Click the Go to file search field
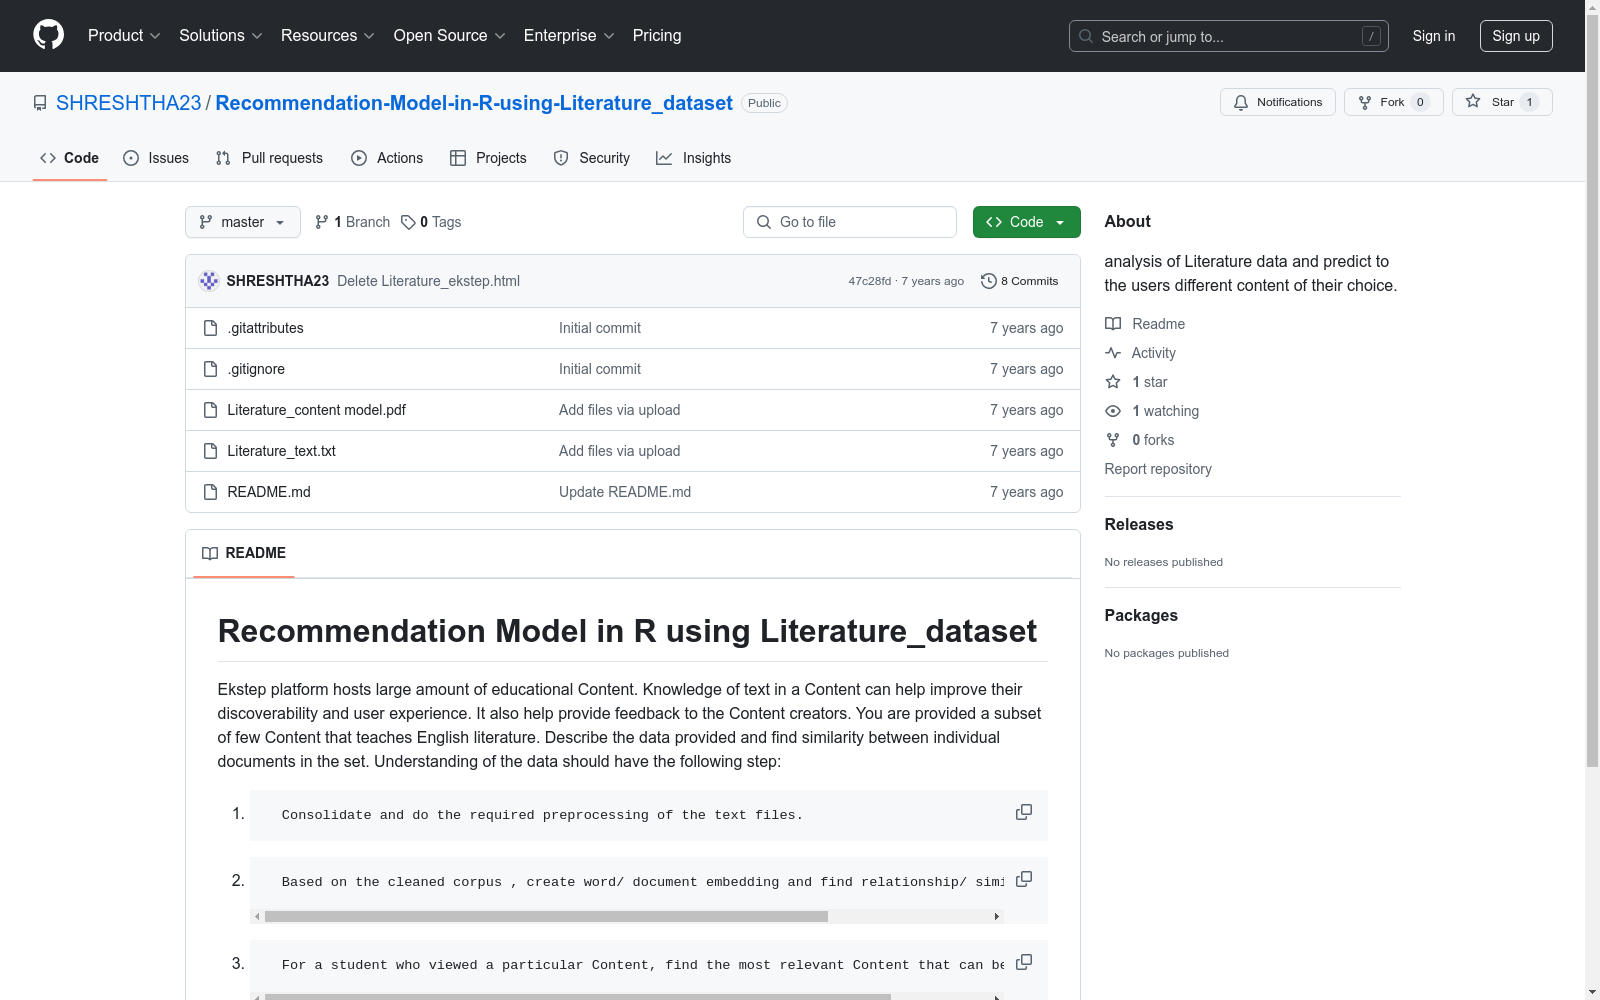Screen dimensions: 1600x1000 (x=850, y=222)
